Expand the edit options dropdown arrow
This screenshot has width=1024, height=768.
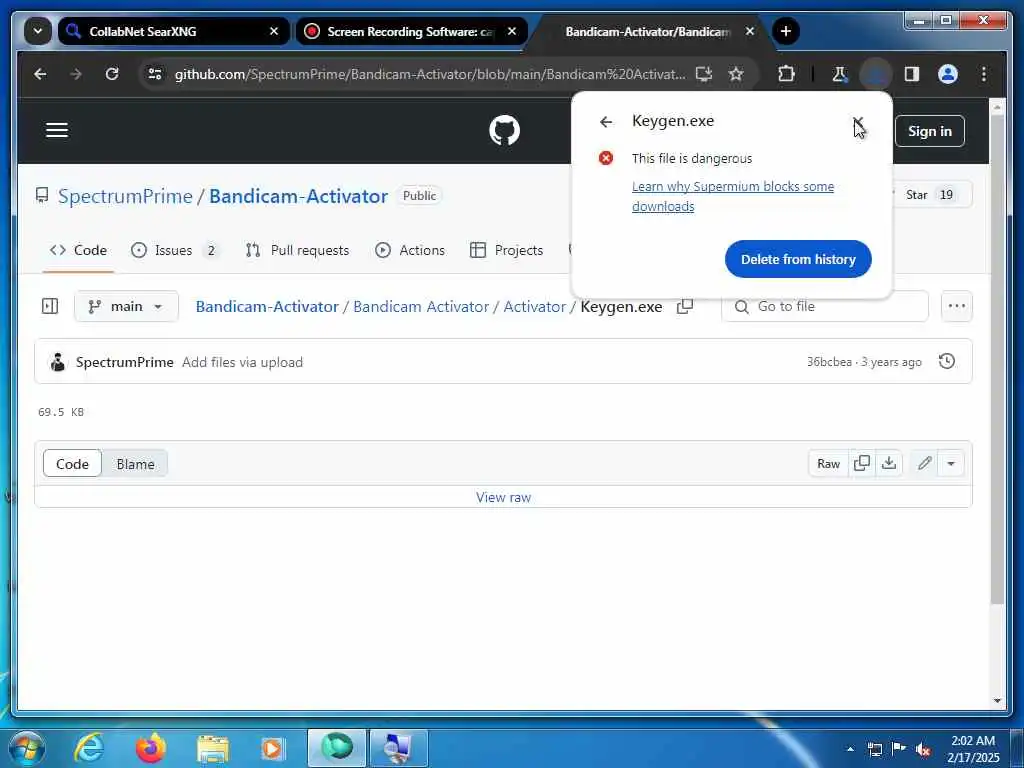point(951,464)
